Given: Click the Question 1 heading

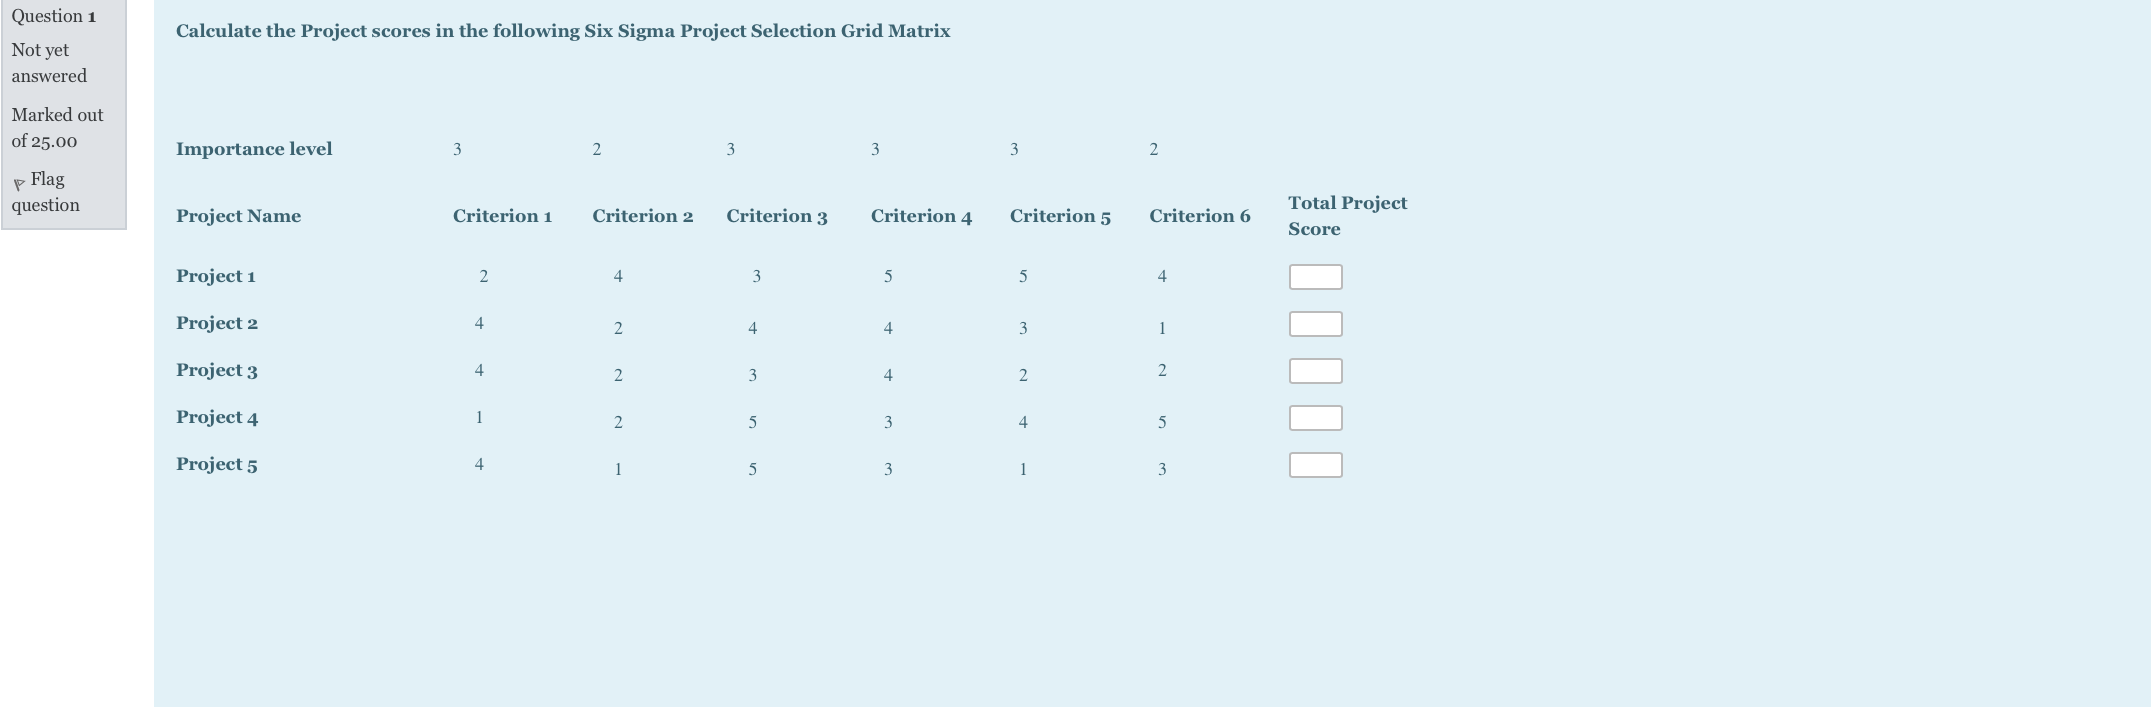Looking at the screenshot, I should tap(54, 16).
